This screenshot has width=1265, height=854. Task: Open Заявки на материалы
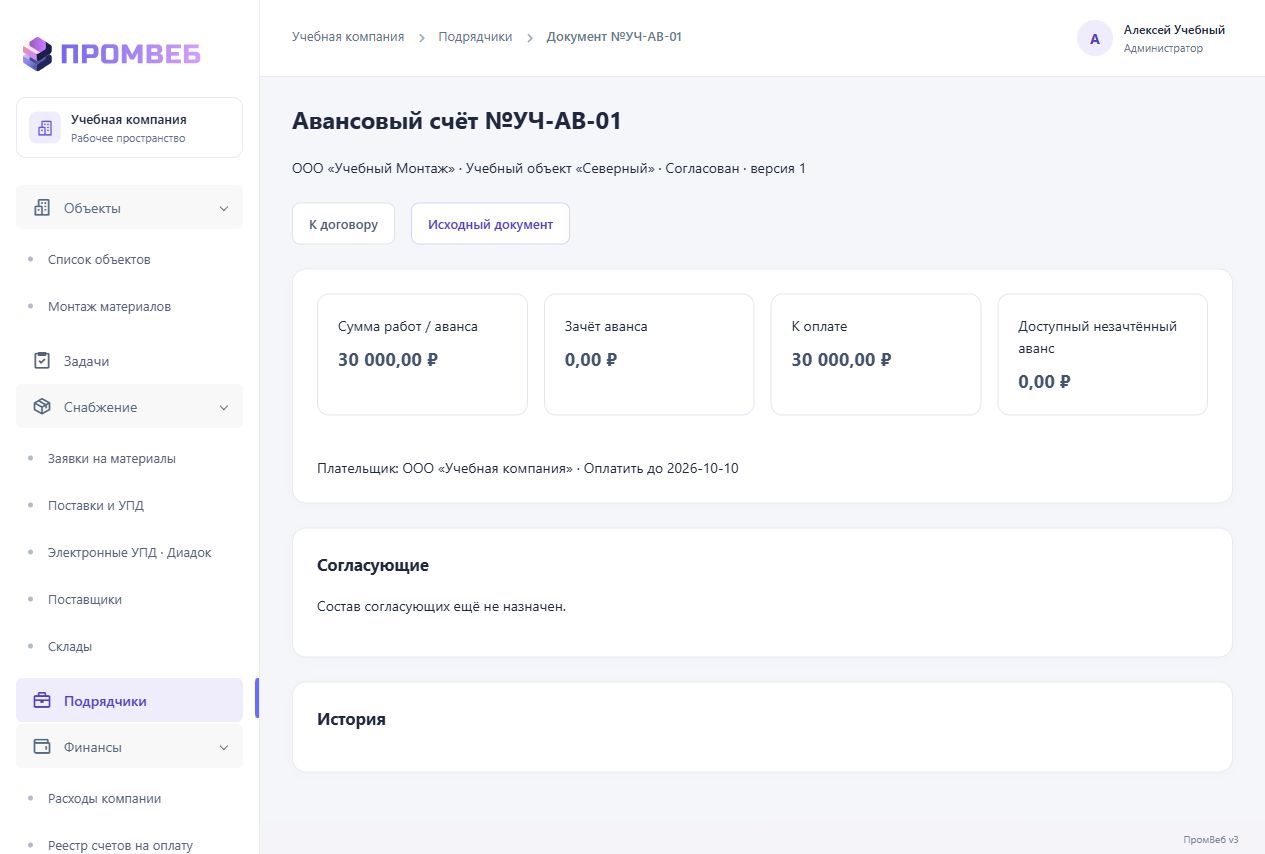112,458
